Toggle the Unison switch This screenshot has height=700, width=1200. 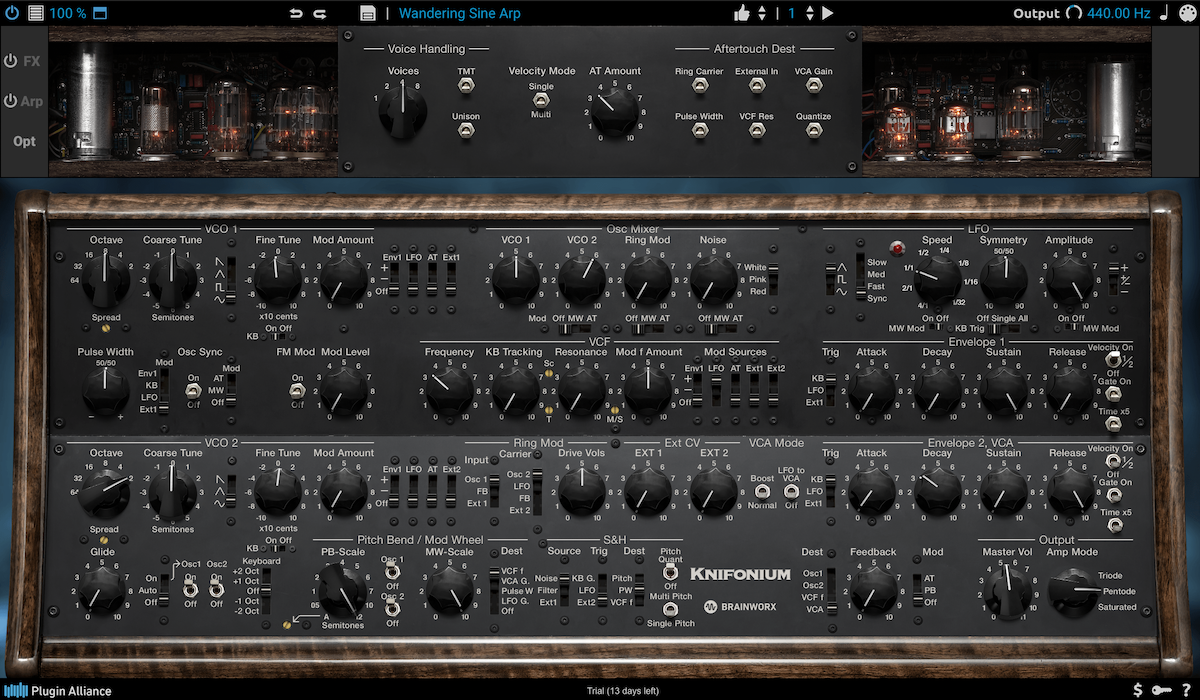466,132
